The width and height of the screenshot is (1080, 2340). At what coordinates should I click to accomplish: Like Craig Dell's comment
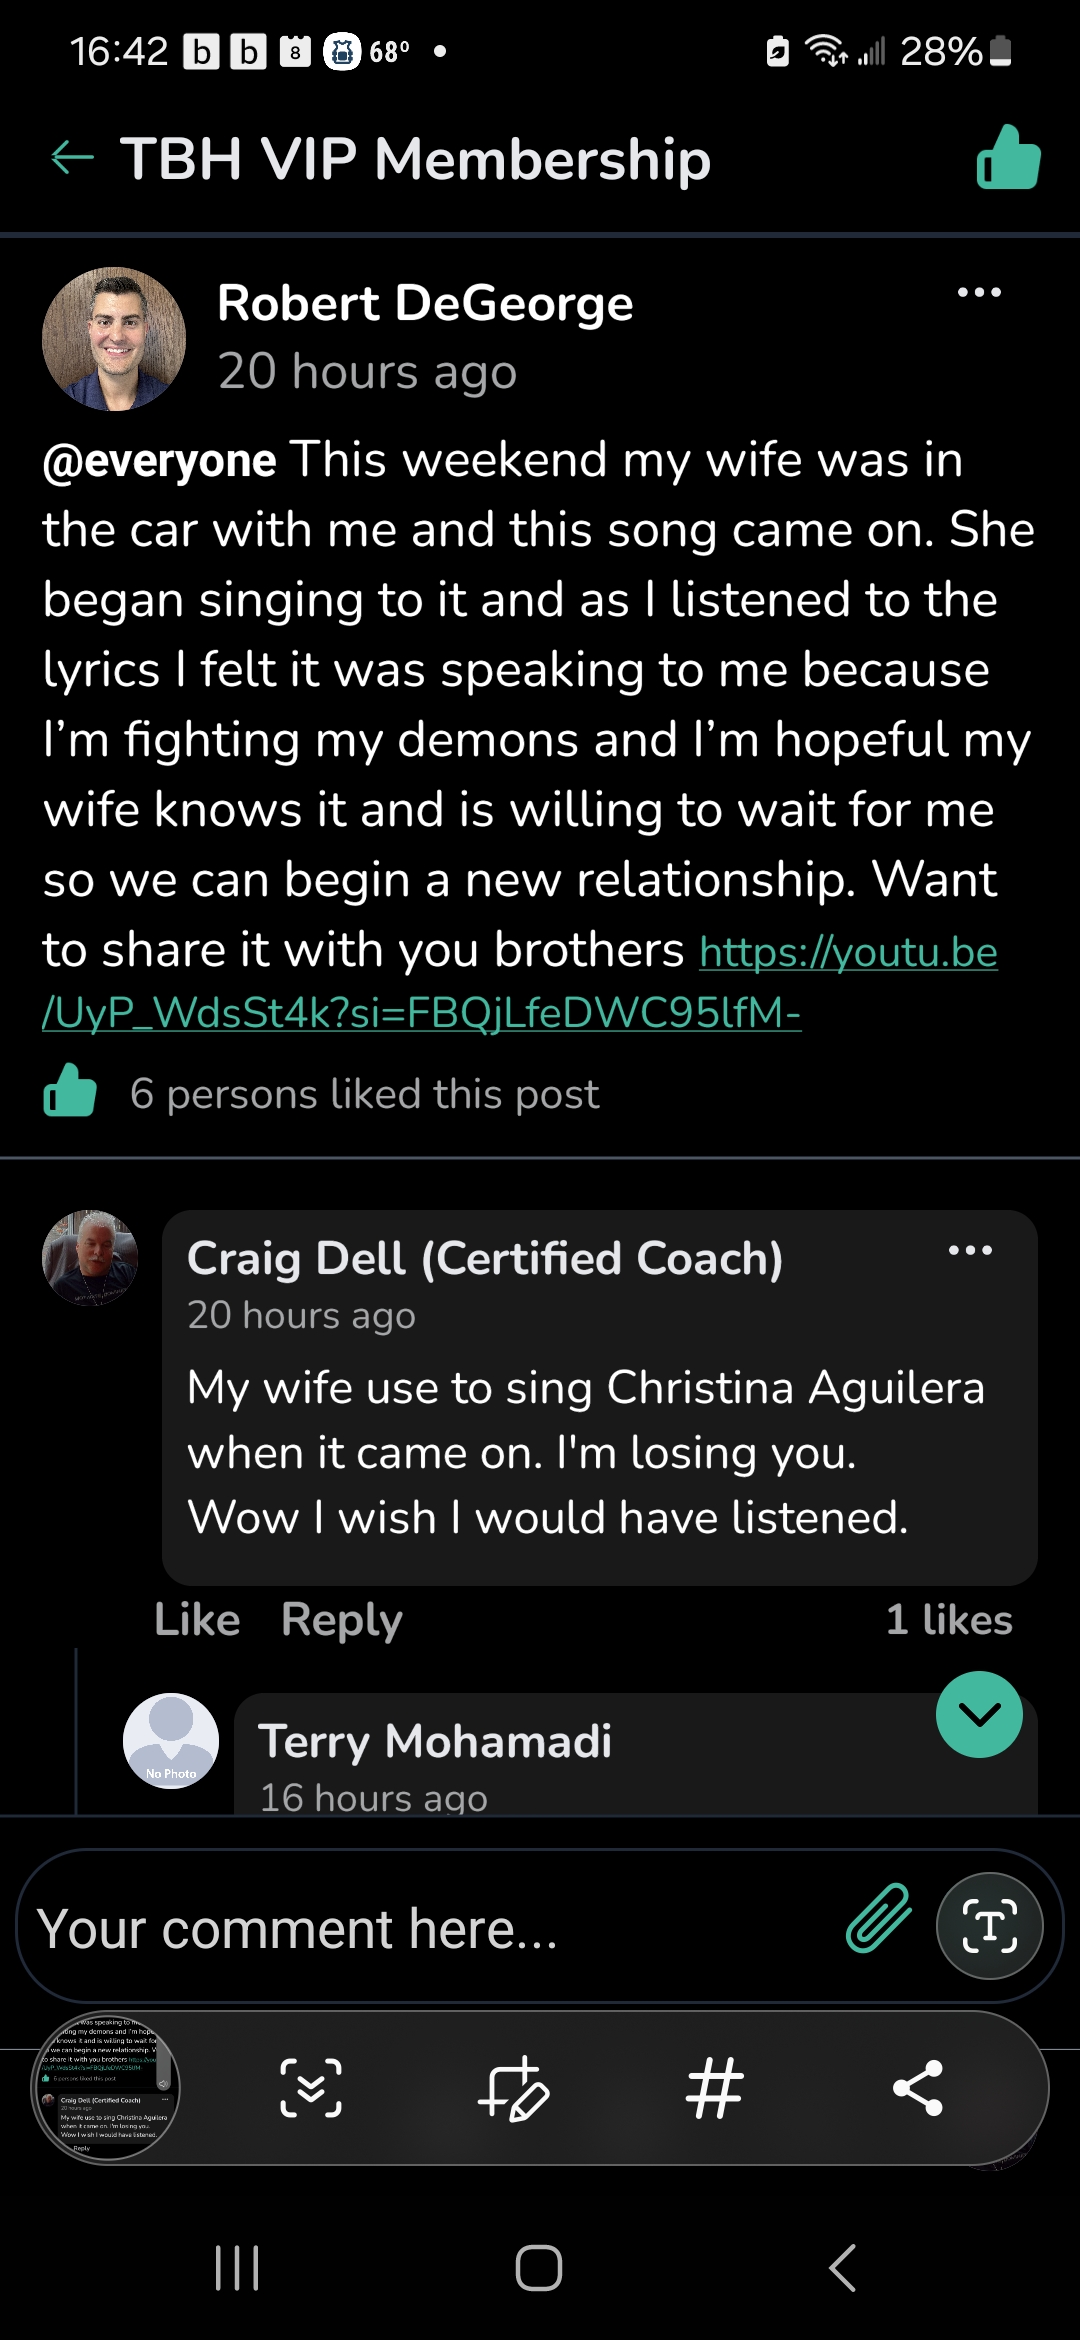point(197,1620)
